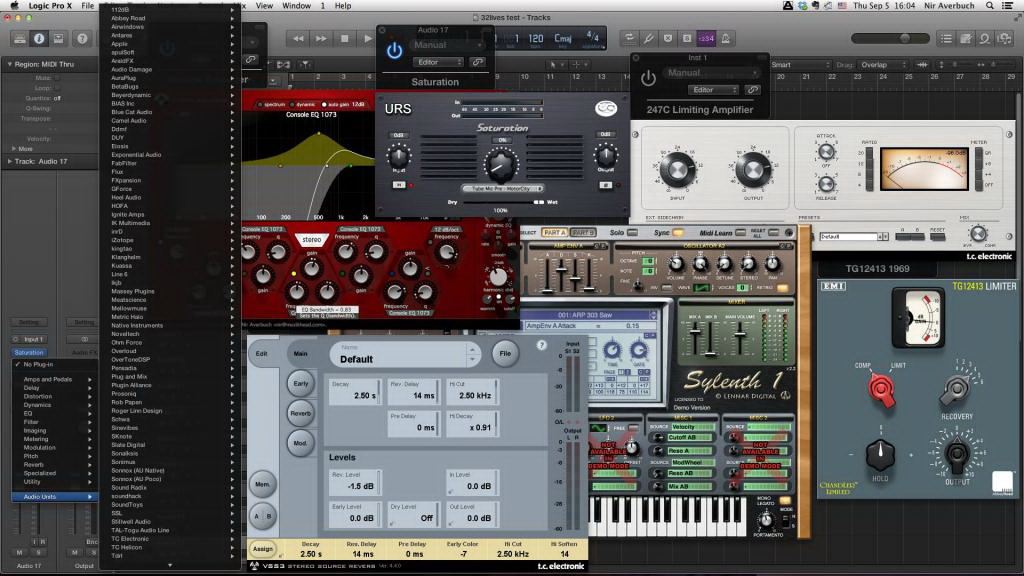Click the fast forward transport button
1024x576 pixels.
[x=321, y=38]
